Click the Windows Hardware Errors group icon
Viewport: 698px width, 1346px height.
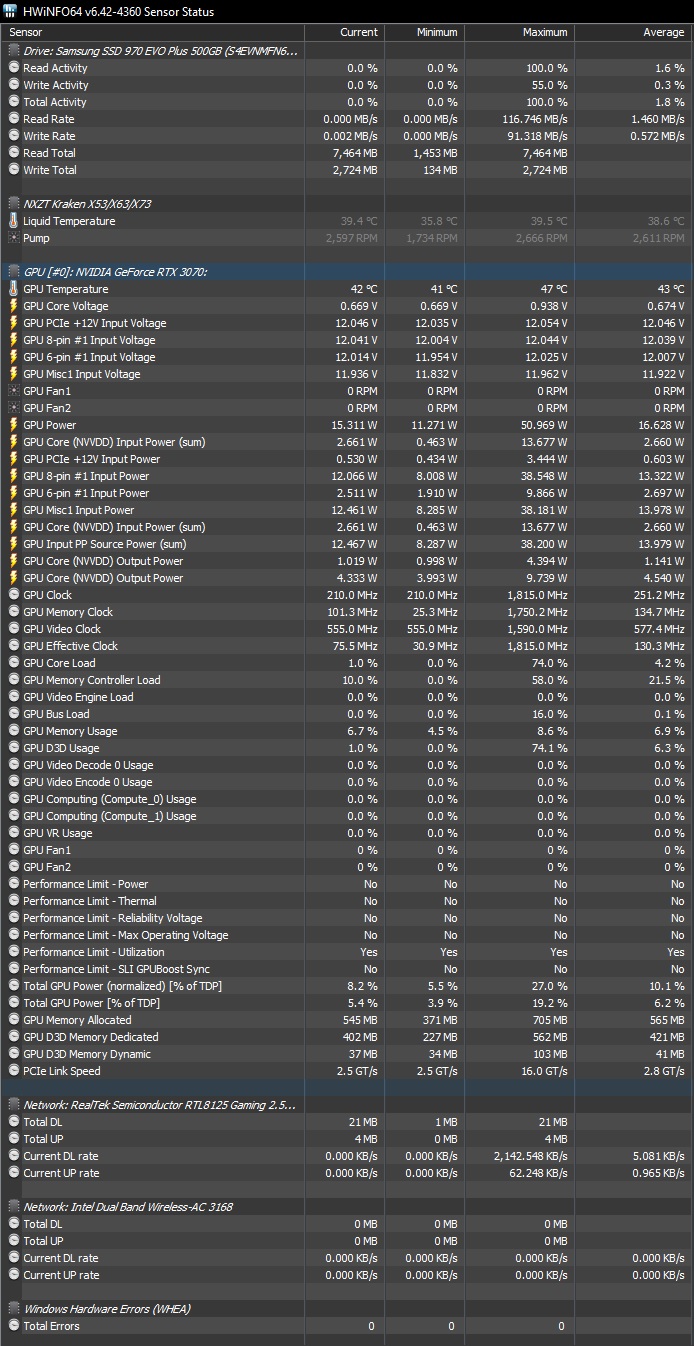[x=13, y=1309]
